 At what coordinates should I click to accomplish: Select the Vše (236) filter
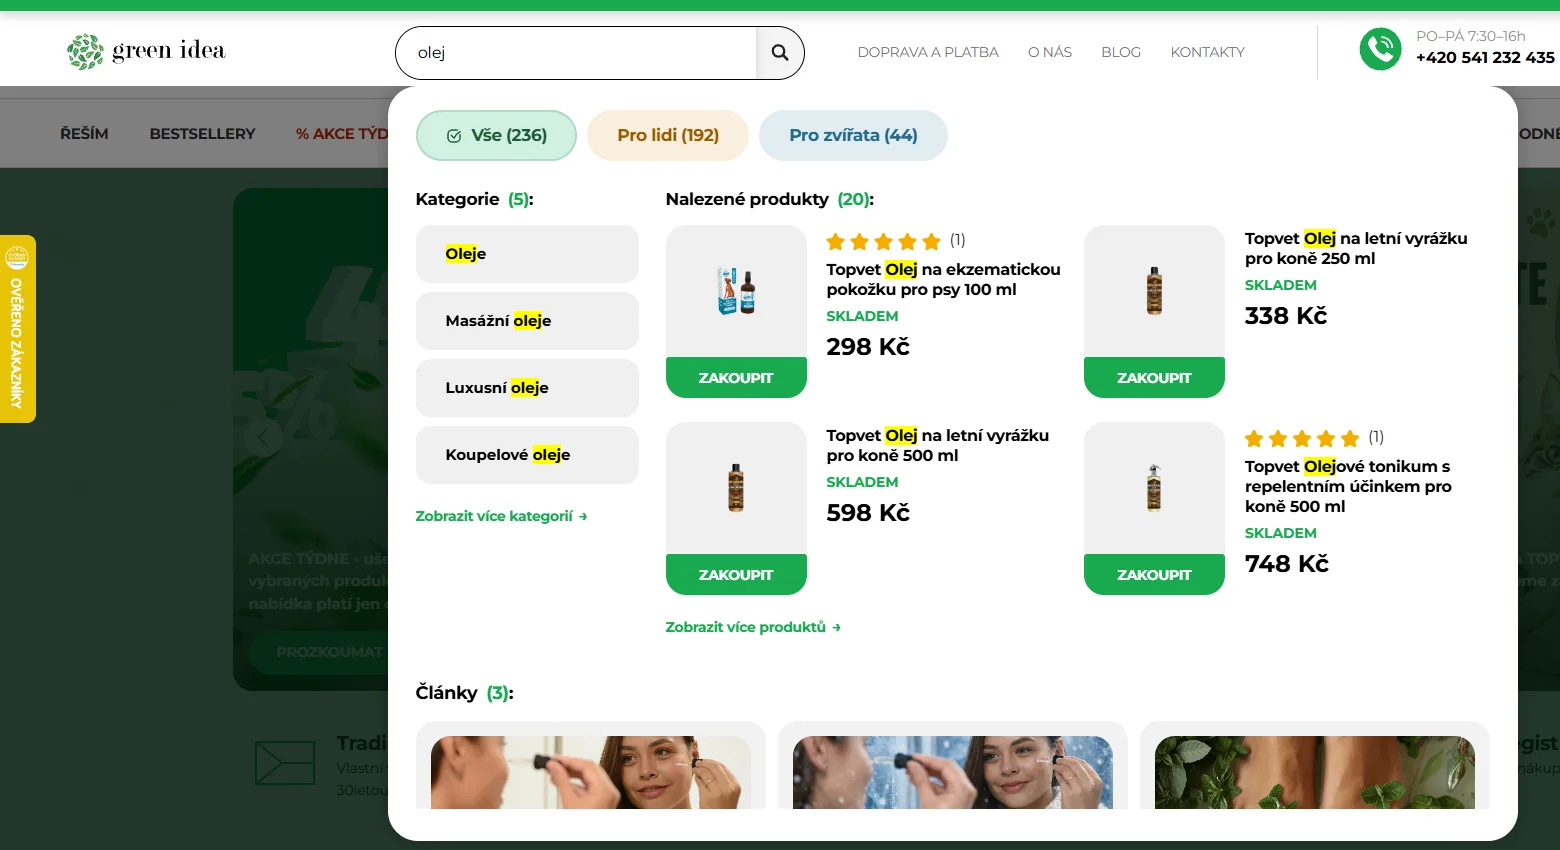click(496, 135)
